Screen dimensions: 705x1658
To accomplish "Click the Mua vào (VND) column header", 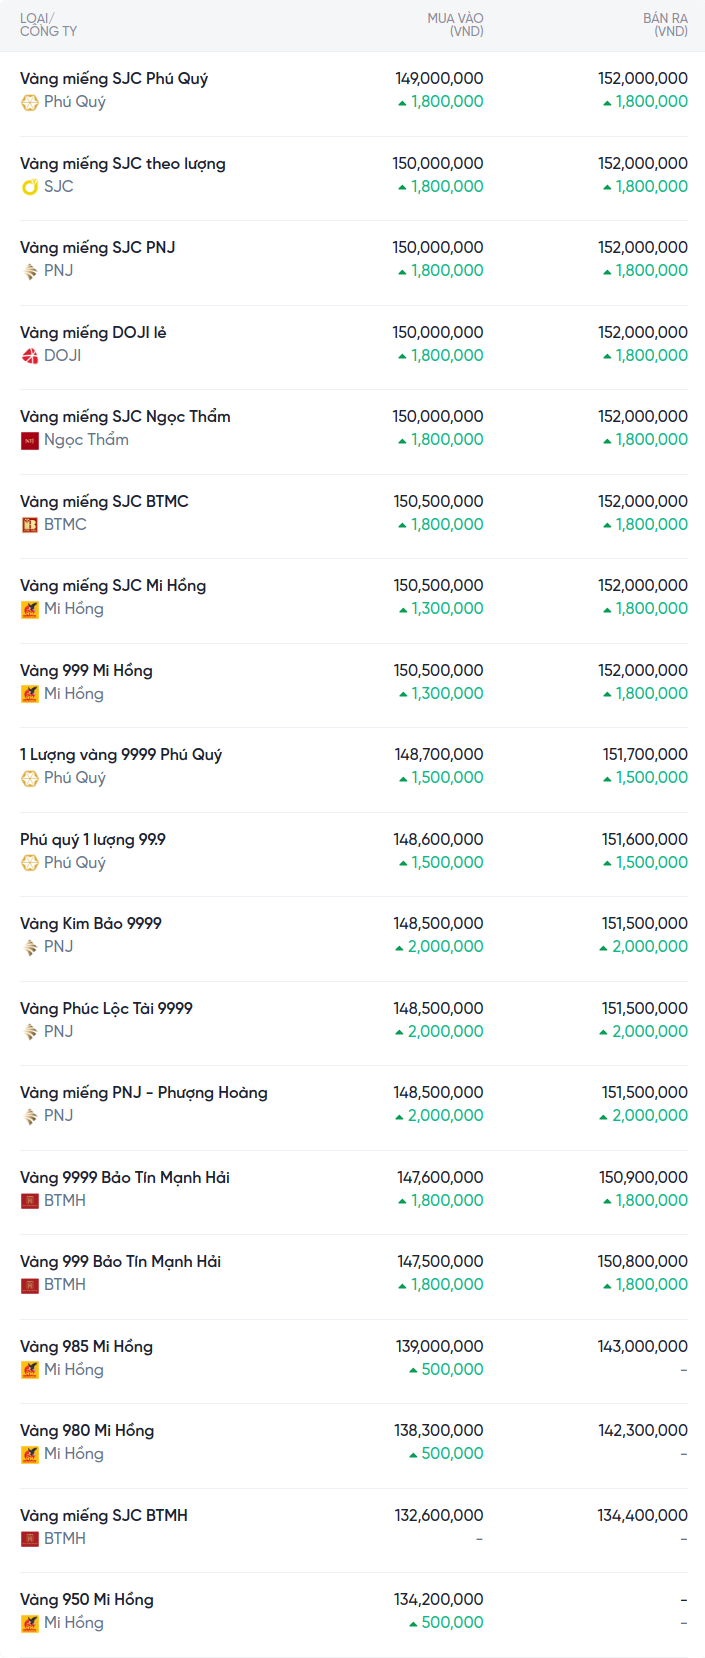I will 455,25.
